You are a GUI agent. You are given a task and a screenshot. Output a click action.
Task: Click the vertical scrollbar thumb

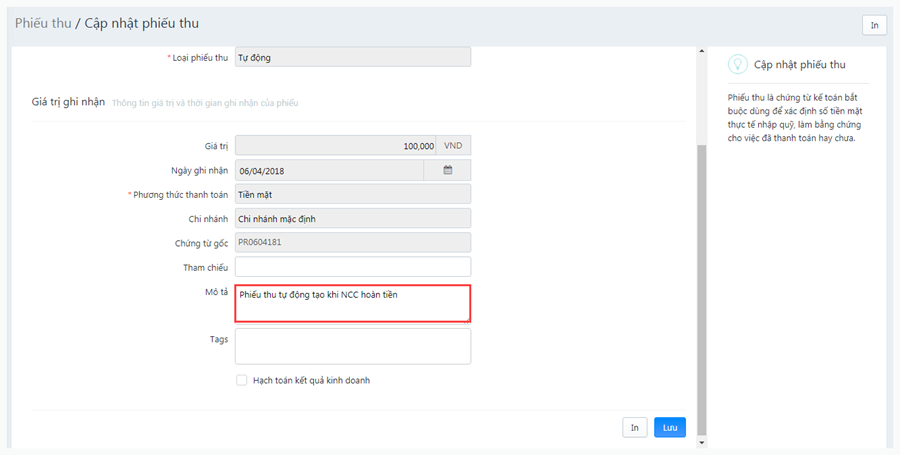pos(701,290)
